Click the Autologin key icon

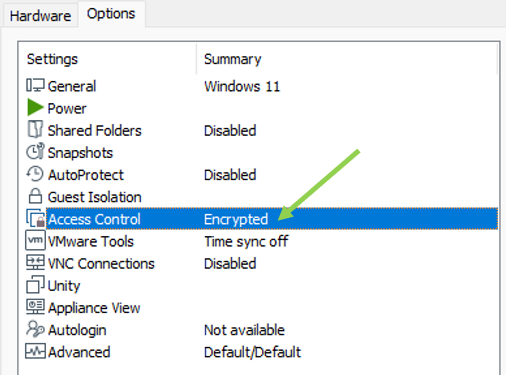pos(35,329)
